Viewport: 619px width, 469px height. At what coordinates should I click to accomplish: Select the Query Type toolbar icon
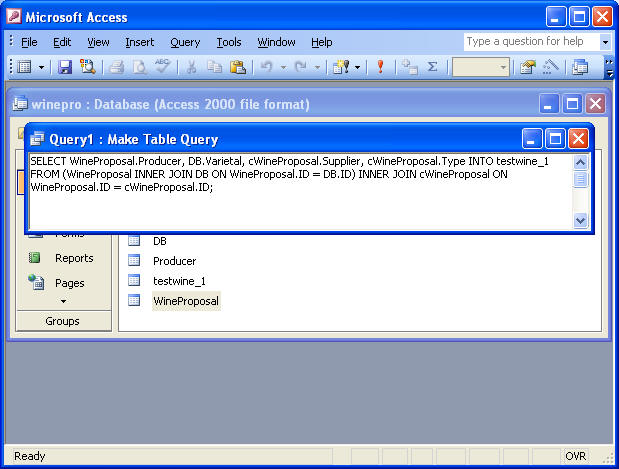341,67
